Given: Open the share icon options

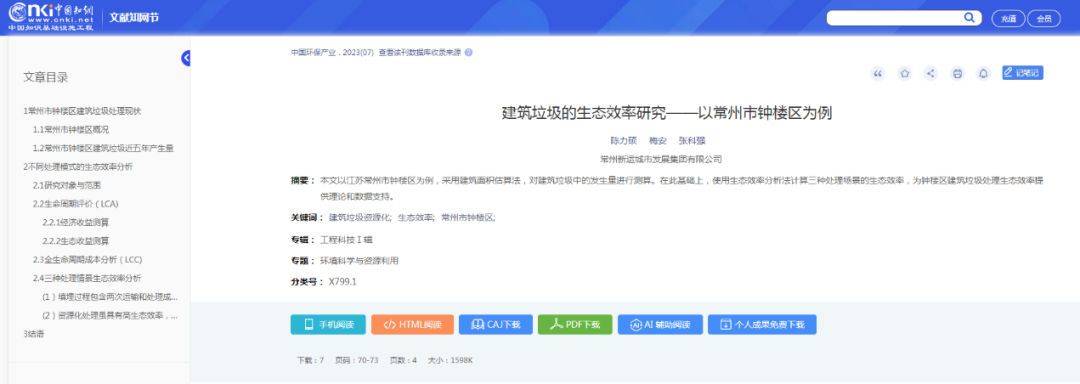Looking at the screenshot, I should (x=931, y=74).
